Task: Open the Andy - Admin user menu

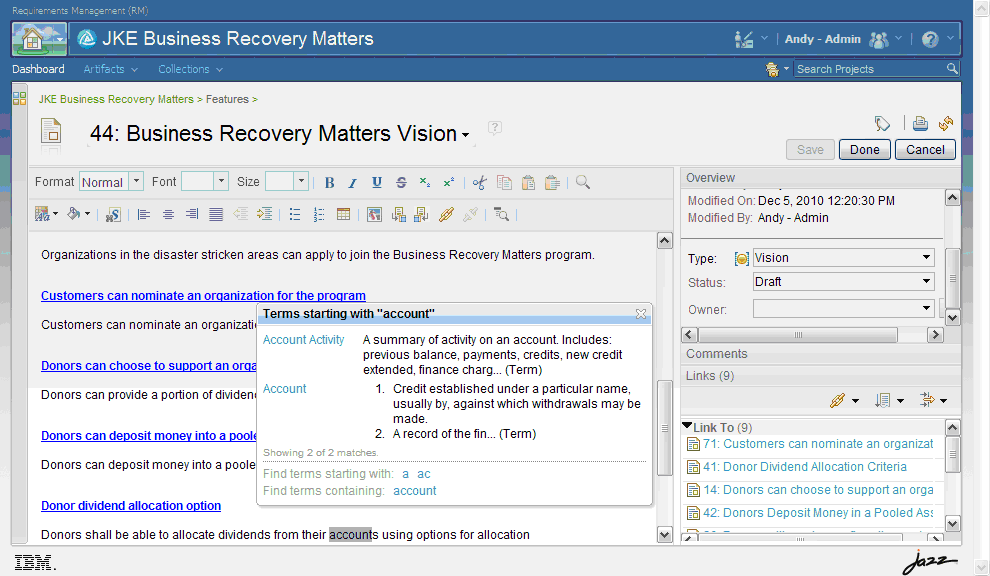Action: [x=823, y=39]
